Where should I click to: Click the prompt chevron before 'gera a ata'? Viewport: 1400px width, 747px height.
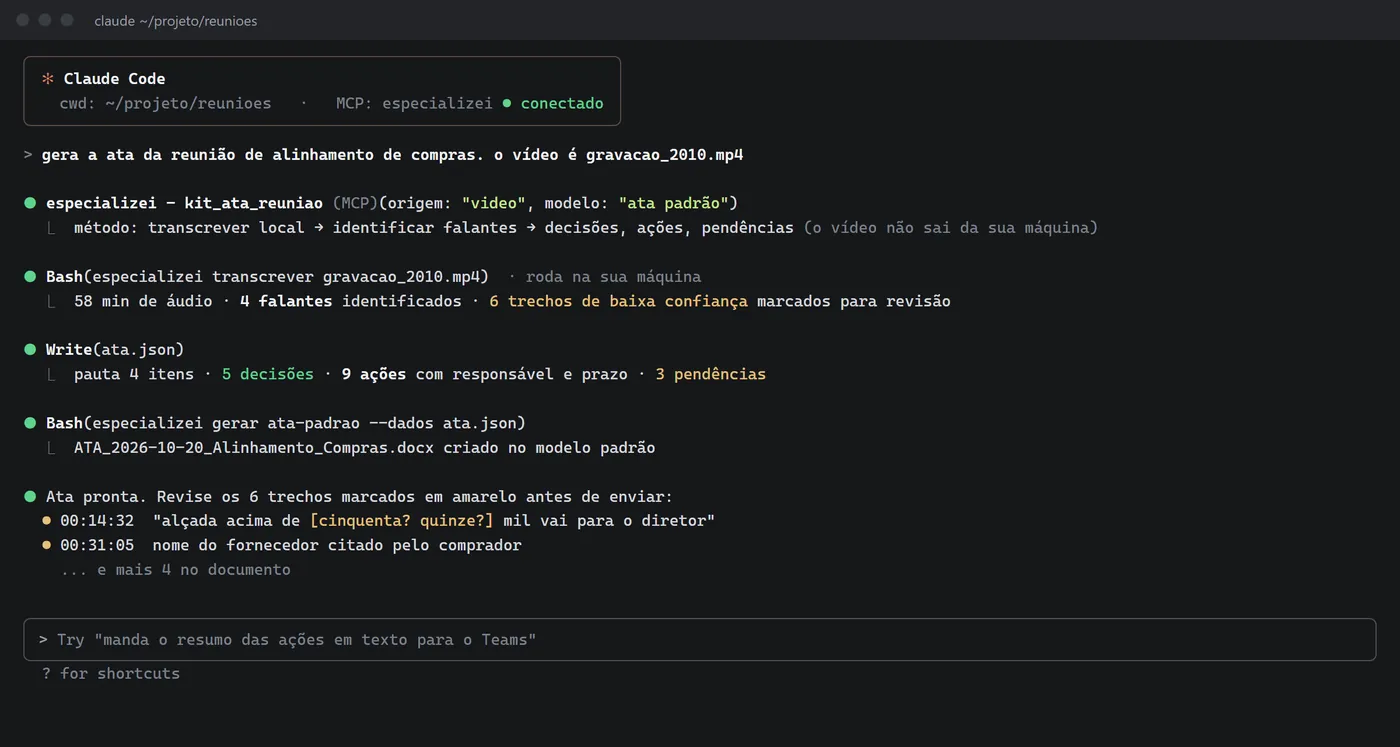coord(28,155)
